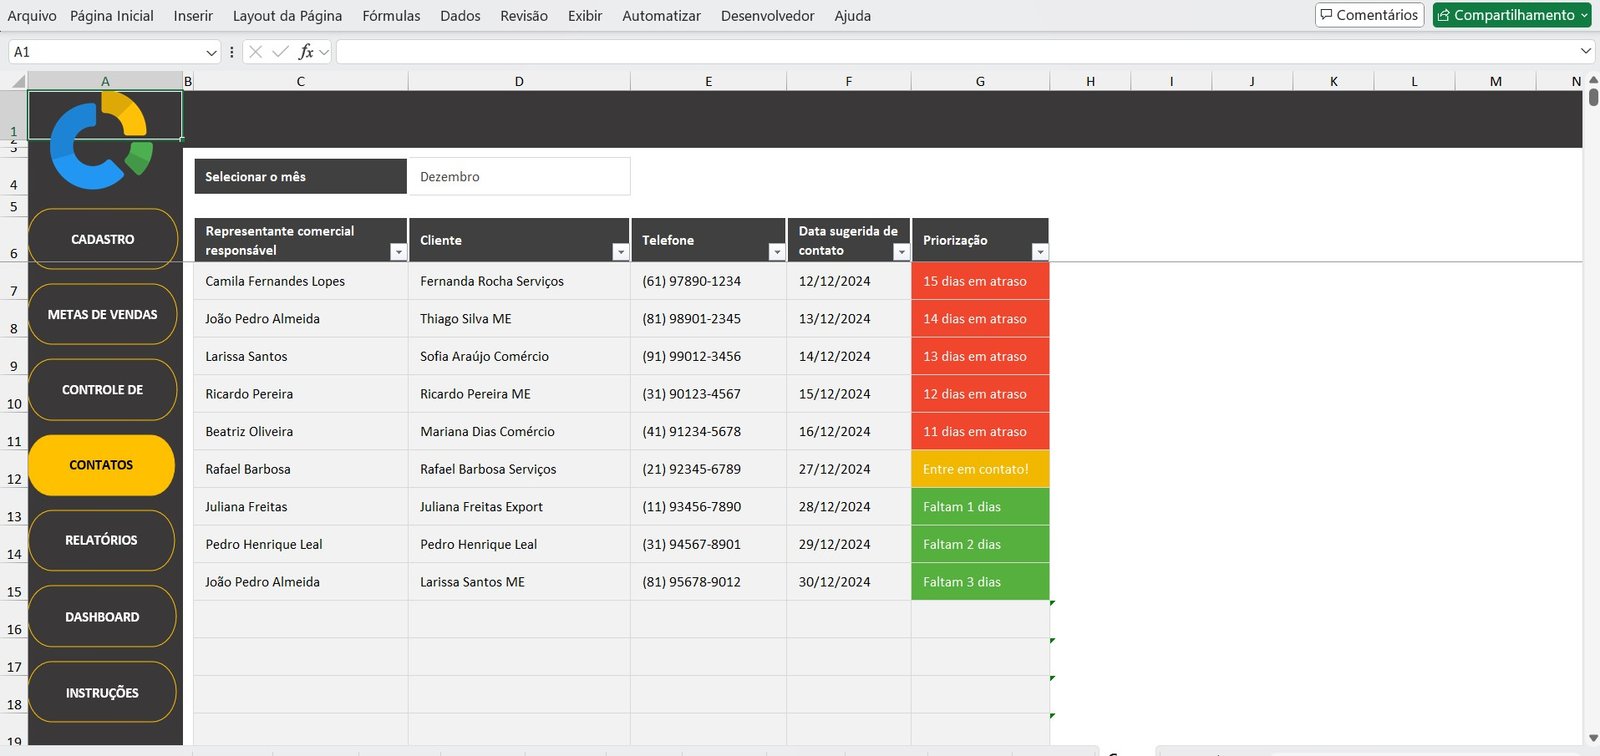Screen dimensions: 1600x756
Task: Open the Name Box dropdown arrow
Action: click(211, 52)
